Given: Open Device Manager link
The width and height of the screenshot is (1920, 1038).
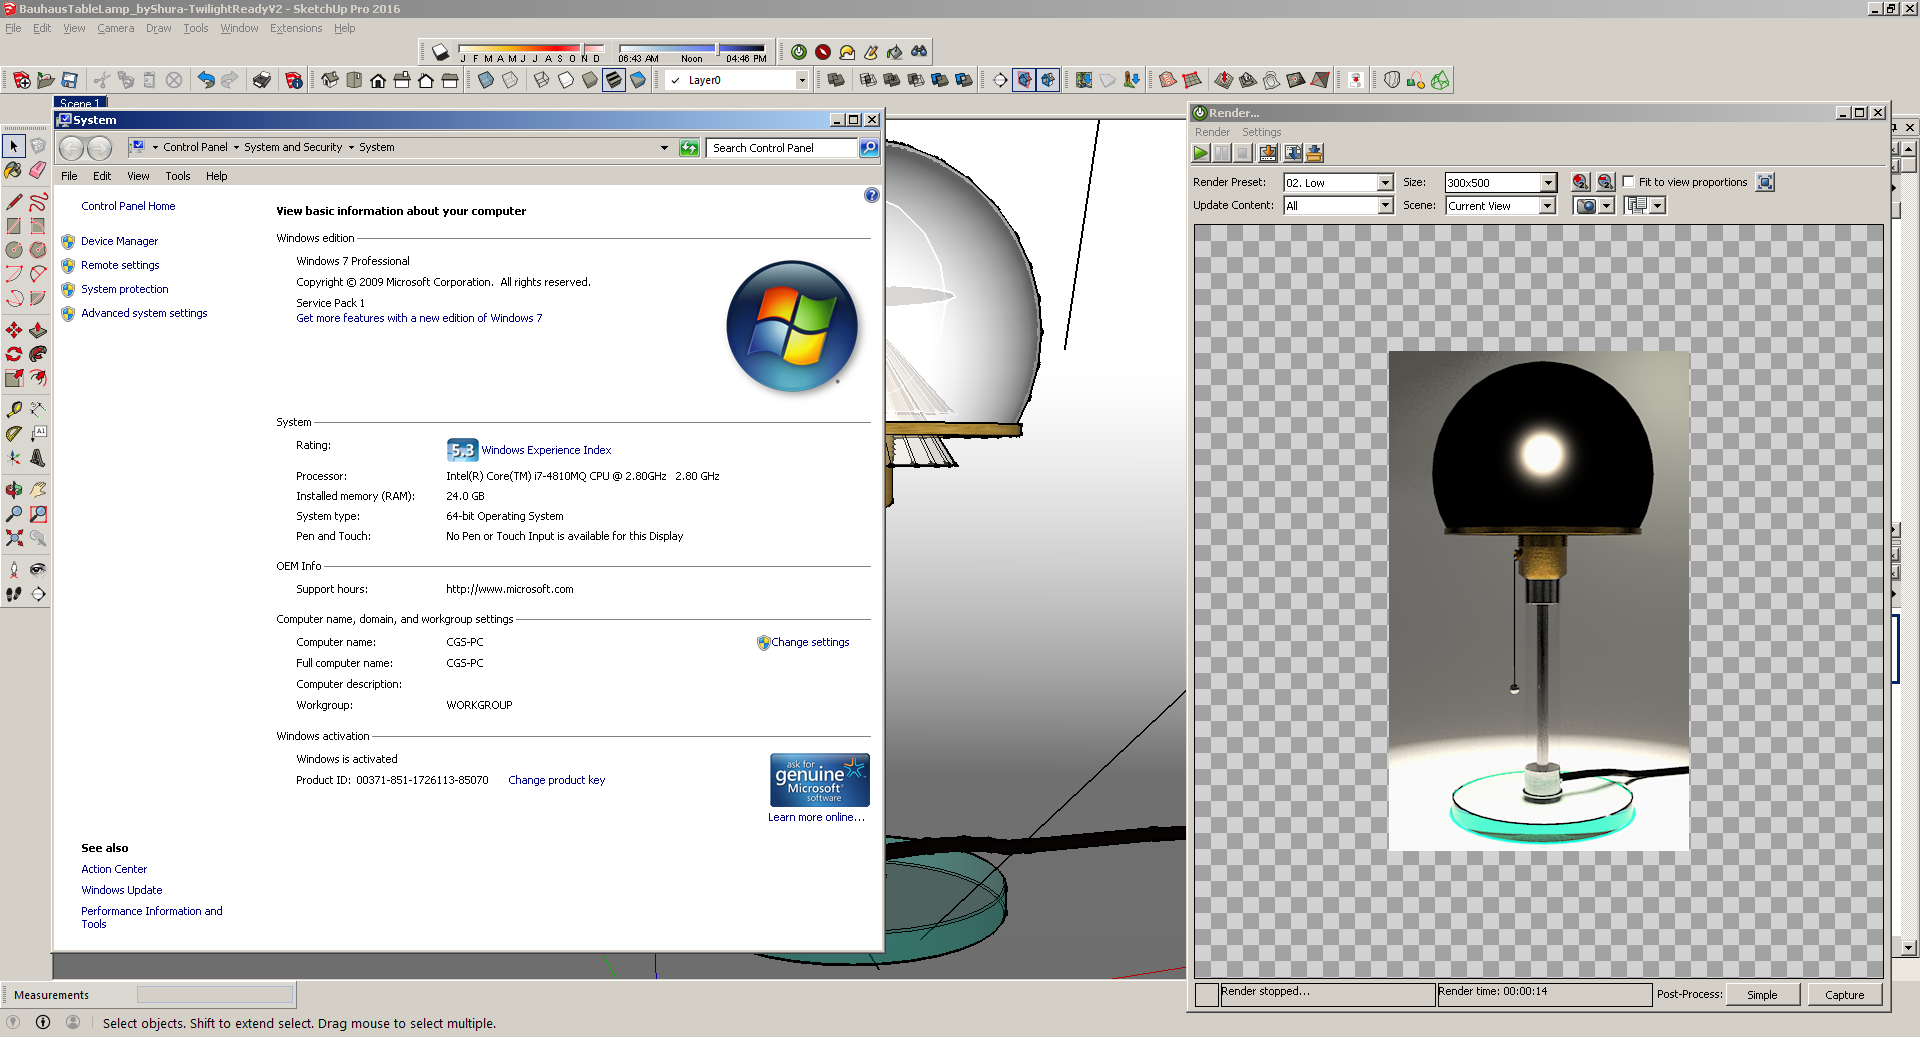Looking at the screenshot, I should click(119, 241).
